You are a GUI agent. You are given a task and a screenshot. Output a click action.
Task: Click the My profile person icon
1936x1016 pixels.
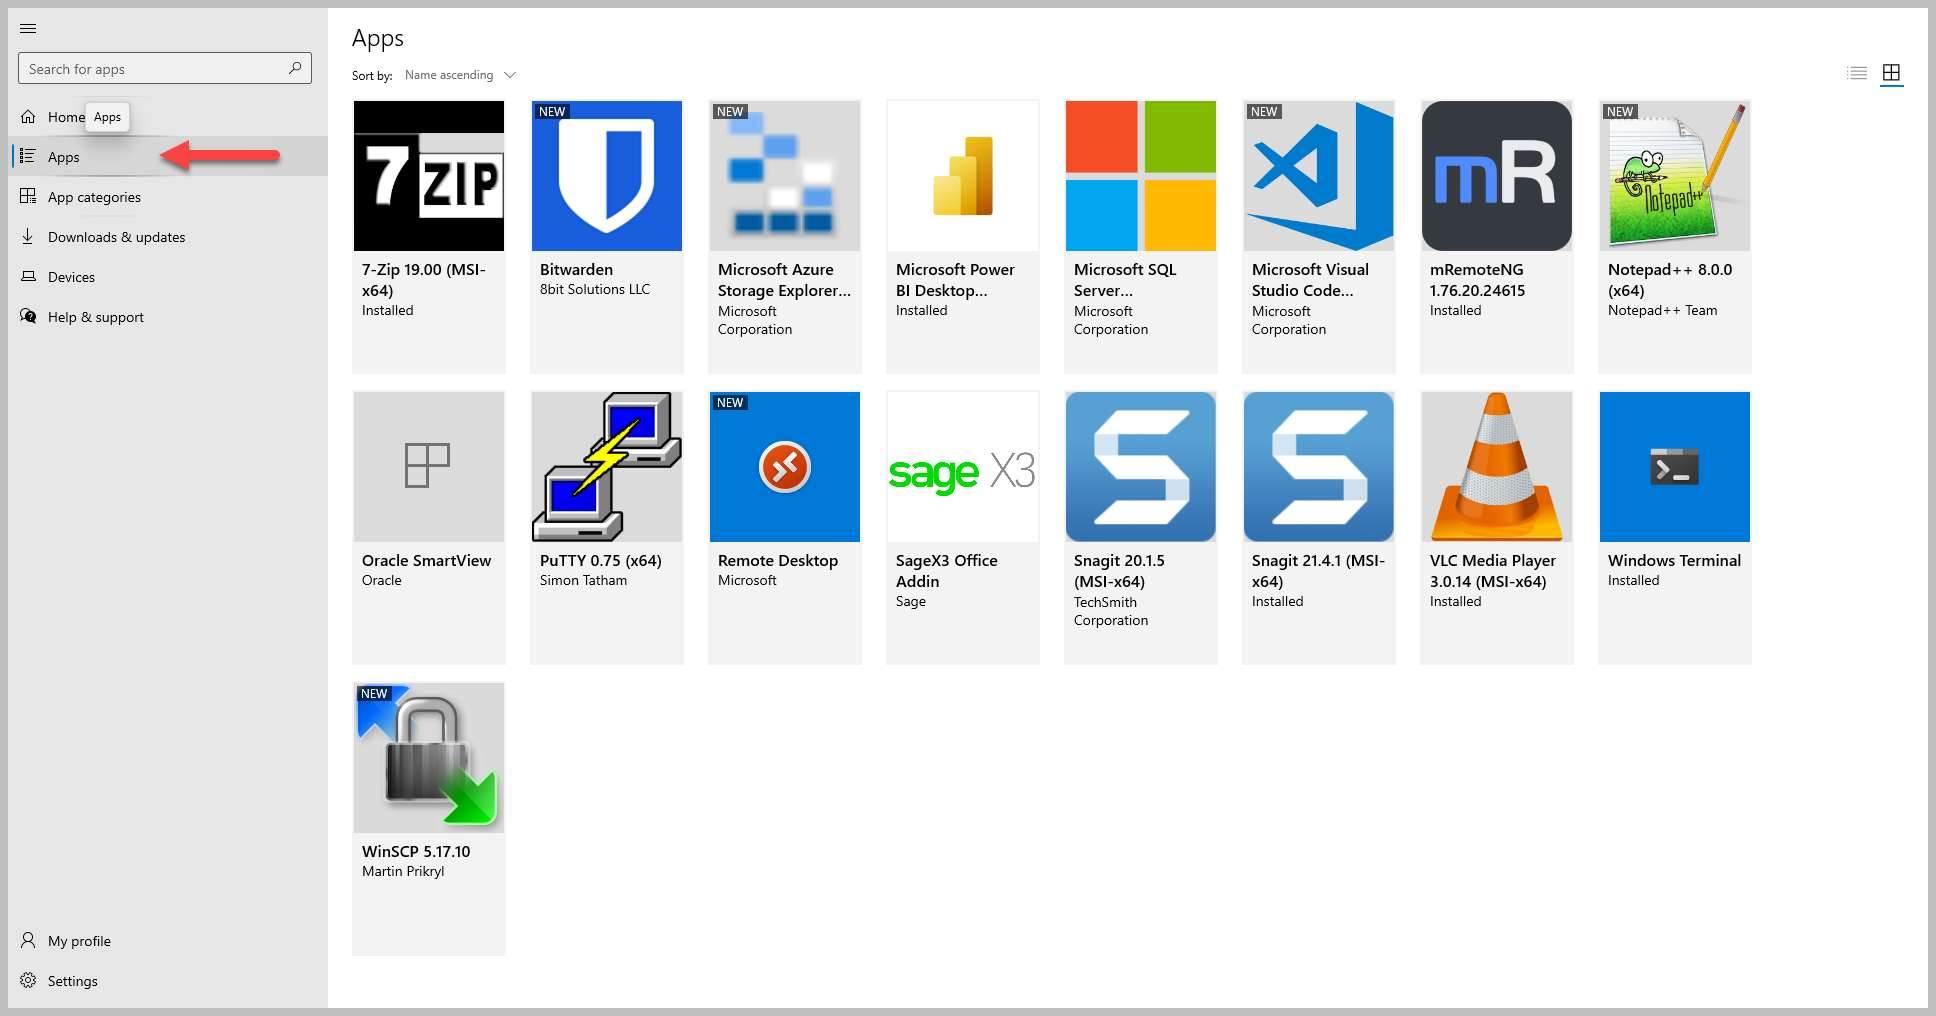[x=28, y=940]
